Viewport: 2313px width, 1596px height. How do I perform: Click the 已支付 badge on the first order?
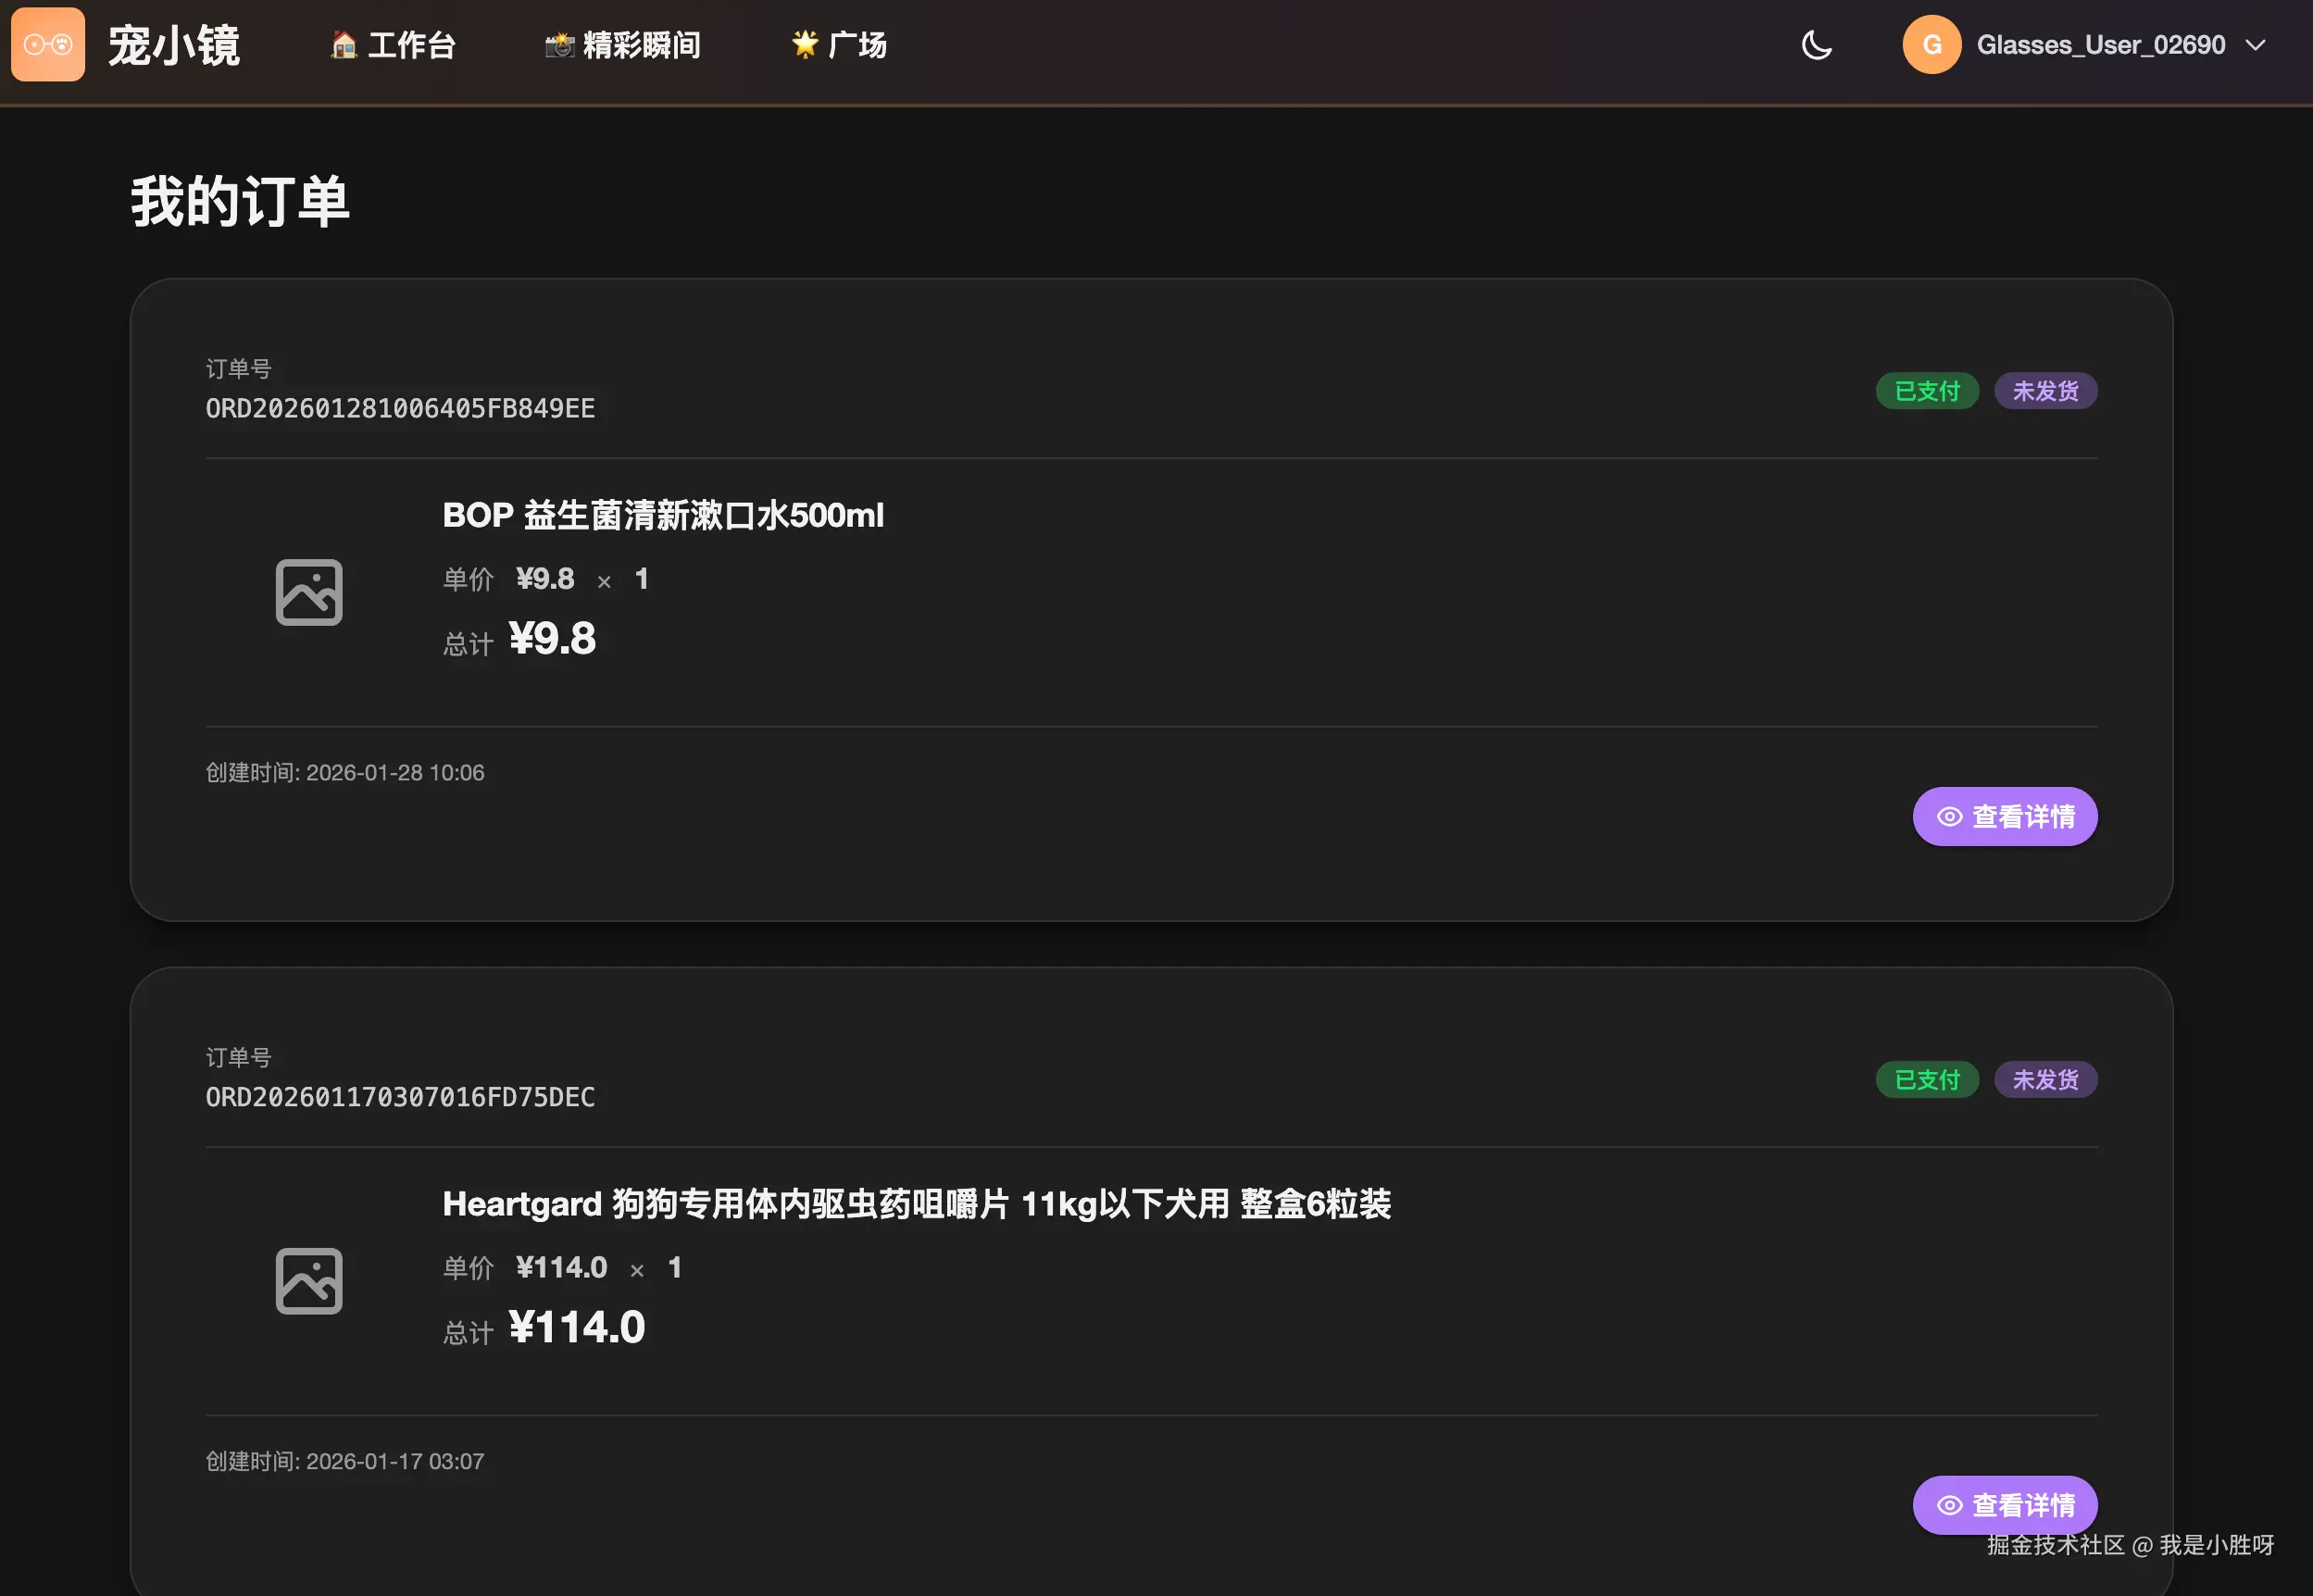coord(1926,391)
